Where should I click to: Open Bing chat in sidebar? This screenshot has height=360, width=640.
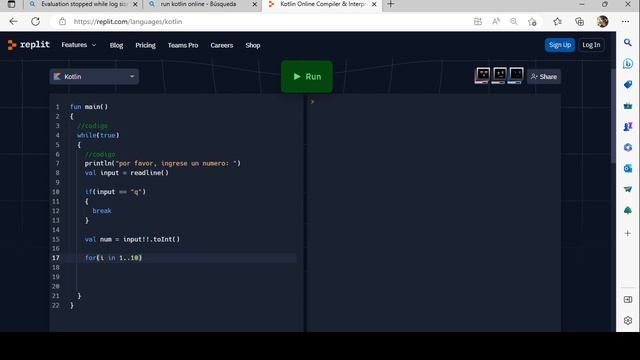(x=628, y=63)
